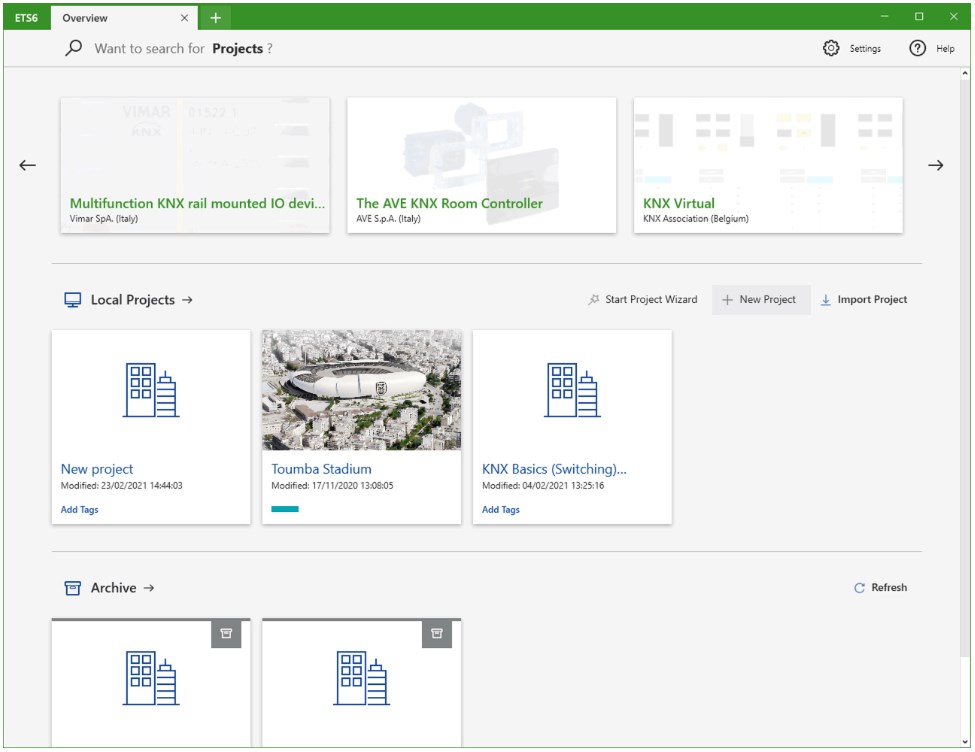Click the Refresh icon in Archive
975x752 pixels.
(859, 588)
